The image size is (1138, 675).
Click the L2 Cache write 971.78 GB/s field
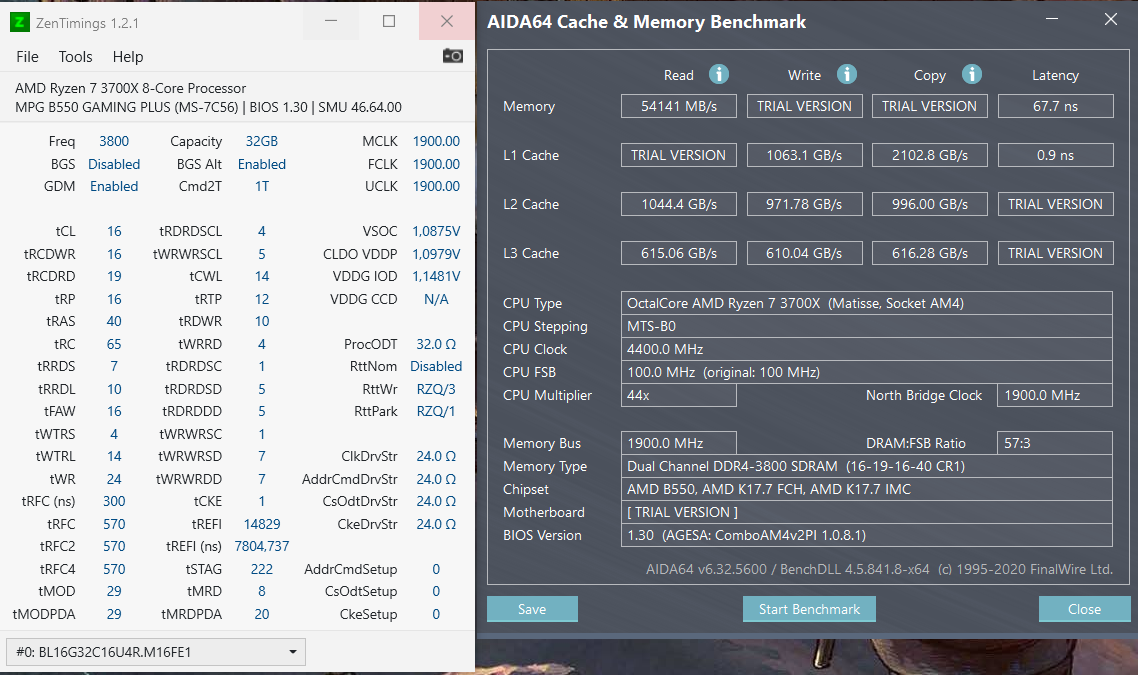pos(804,204)
